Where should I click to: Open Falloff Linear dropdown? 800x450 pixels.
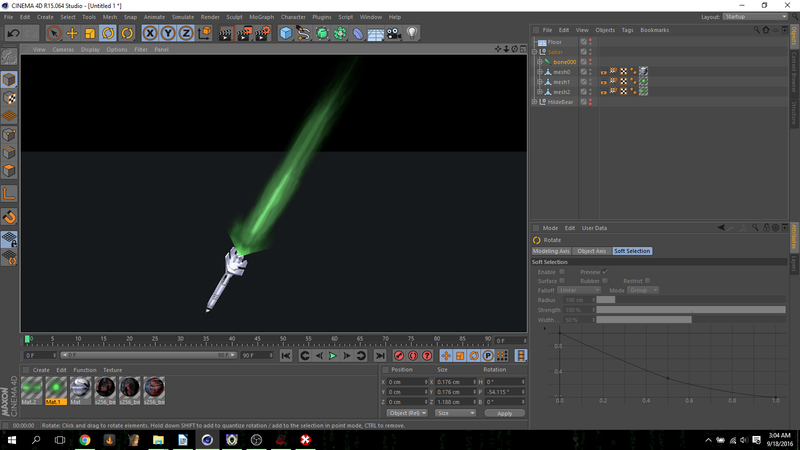[x=579, y=290]
